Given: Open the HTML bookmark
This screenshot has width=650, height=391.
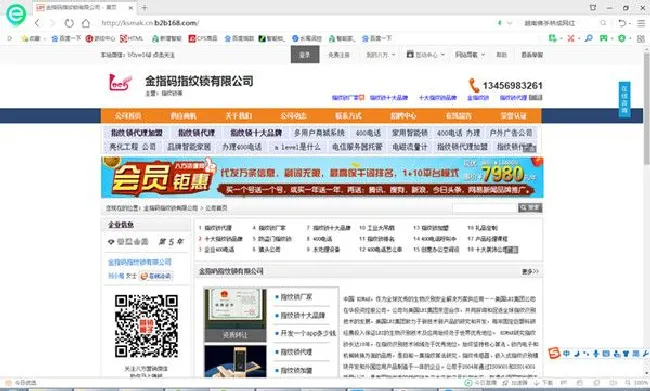Looking at the screenshot, I should coord(131,39).
